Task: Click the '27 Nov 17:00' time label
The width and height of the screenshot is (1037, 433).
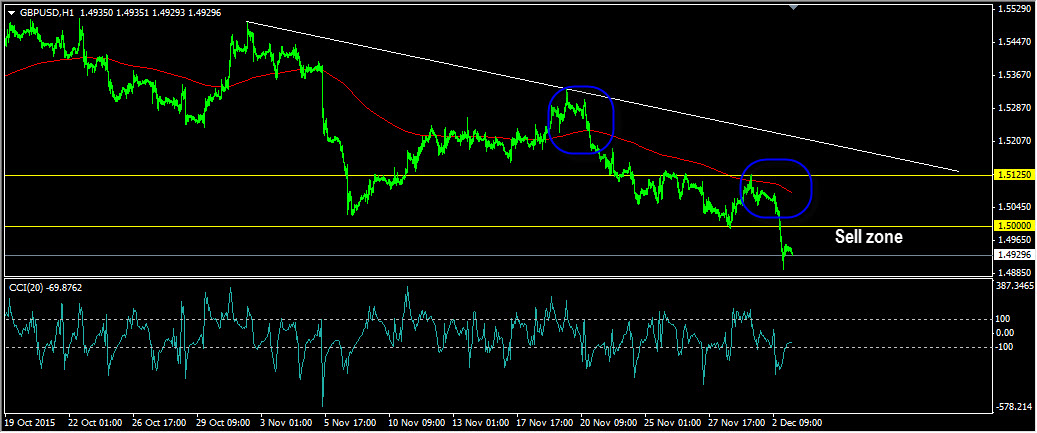Action: coord(737,422)
